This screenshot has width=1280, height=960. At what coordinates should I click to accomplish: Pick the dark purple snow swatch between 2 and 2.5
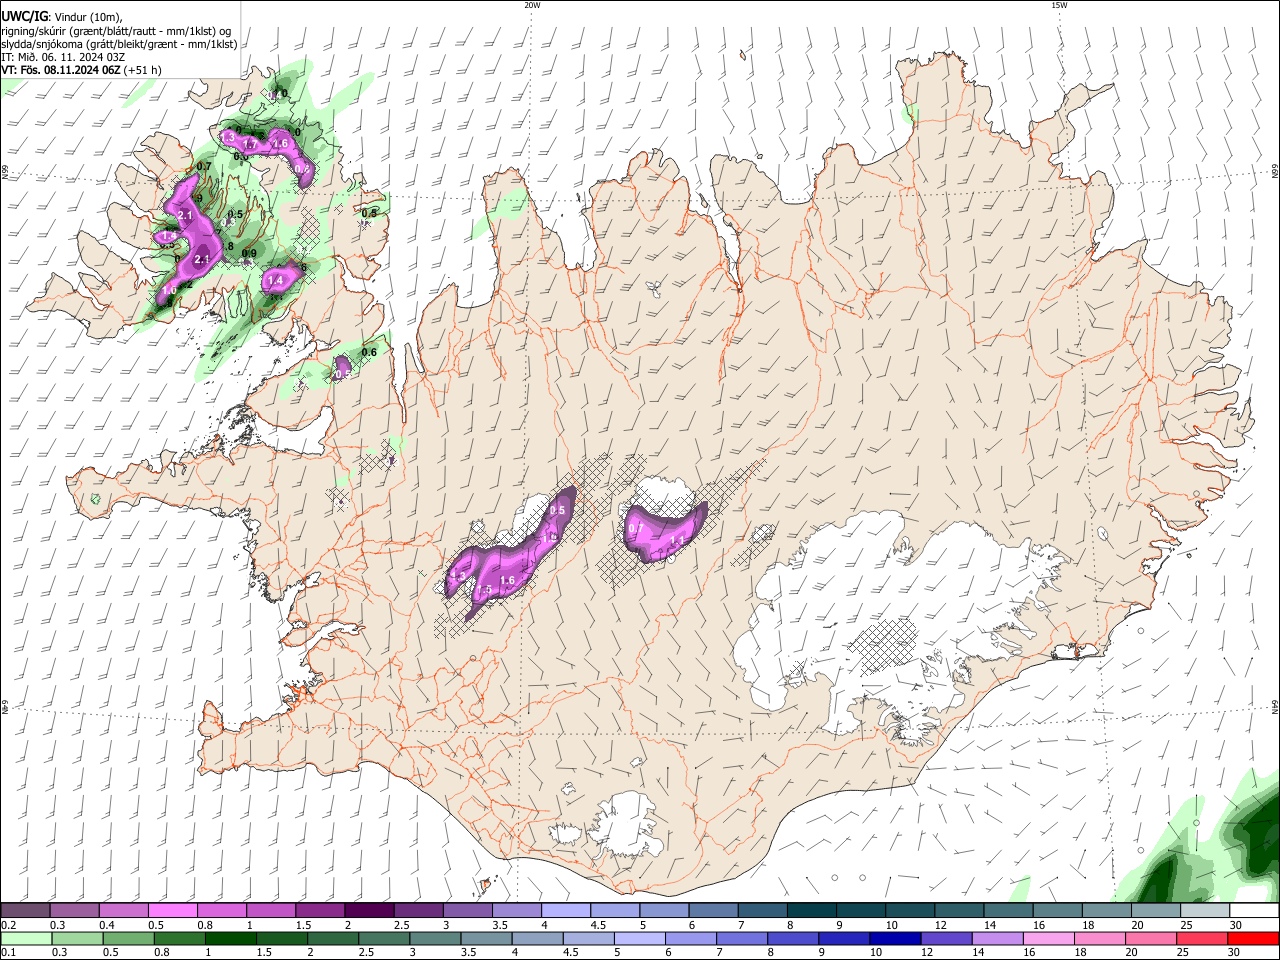368,911
